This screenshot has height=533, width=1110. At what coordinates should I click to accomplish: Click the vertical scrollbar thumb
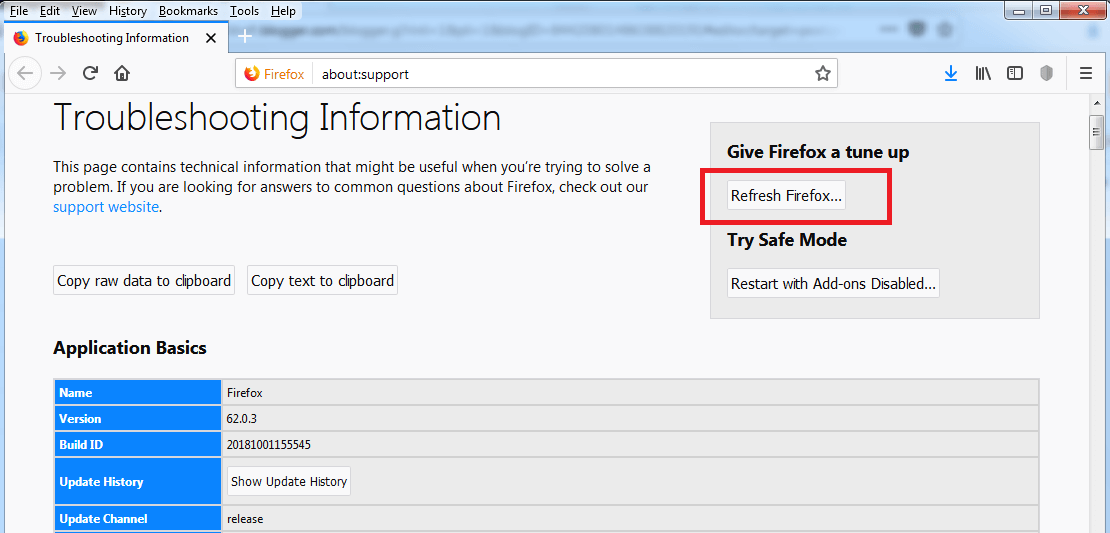pyautogui.click(x=1097, y=131)
